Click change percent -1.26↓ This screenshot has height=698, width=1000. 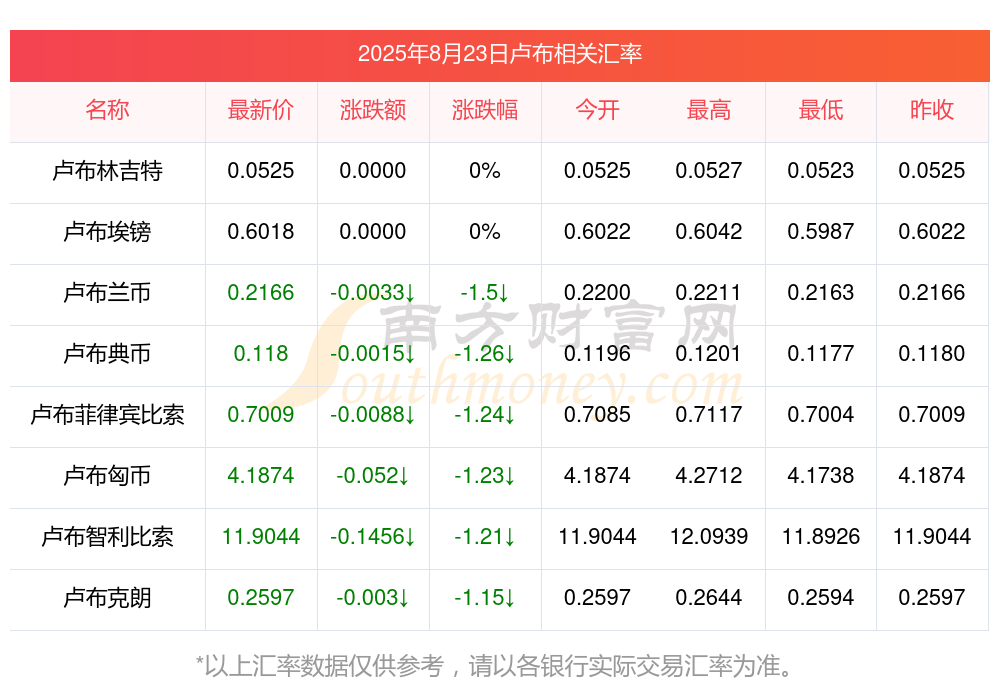coord(485,353)
